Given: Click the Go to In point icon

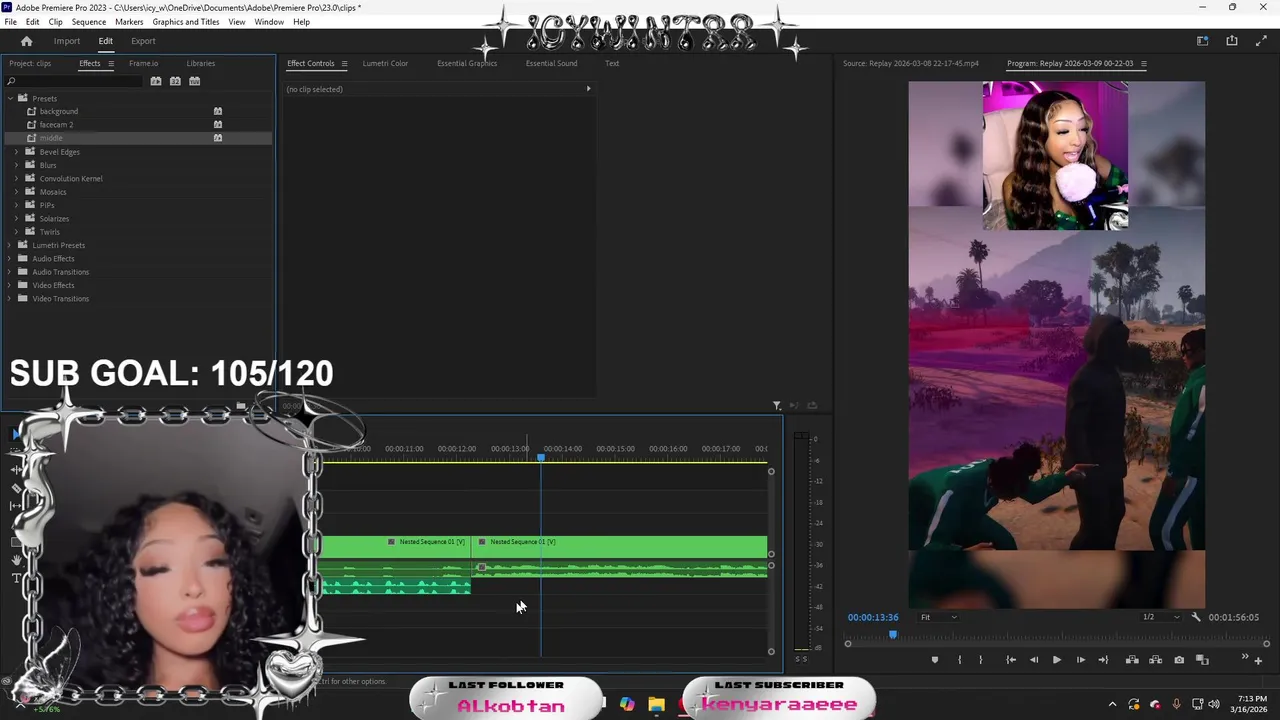Looking at the screenshot, I should coord(1011,660).
